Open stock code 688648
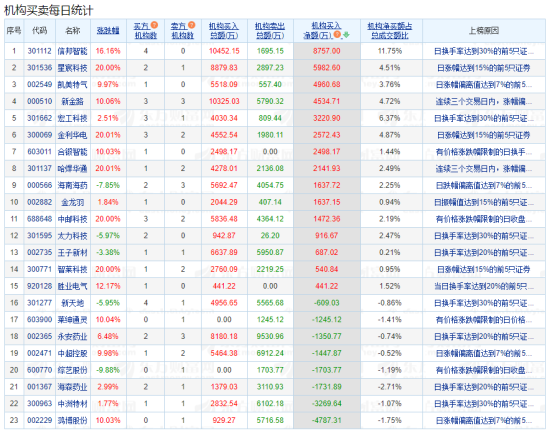This screenshot has height=436, width=550. (40, 219)
